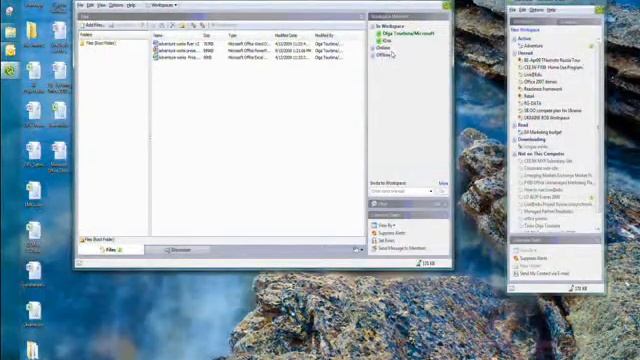Open the Options menu in Launchbar window
640x360 pixels.
[x=536, y=10]
